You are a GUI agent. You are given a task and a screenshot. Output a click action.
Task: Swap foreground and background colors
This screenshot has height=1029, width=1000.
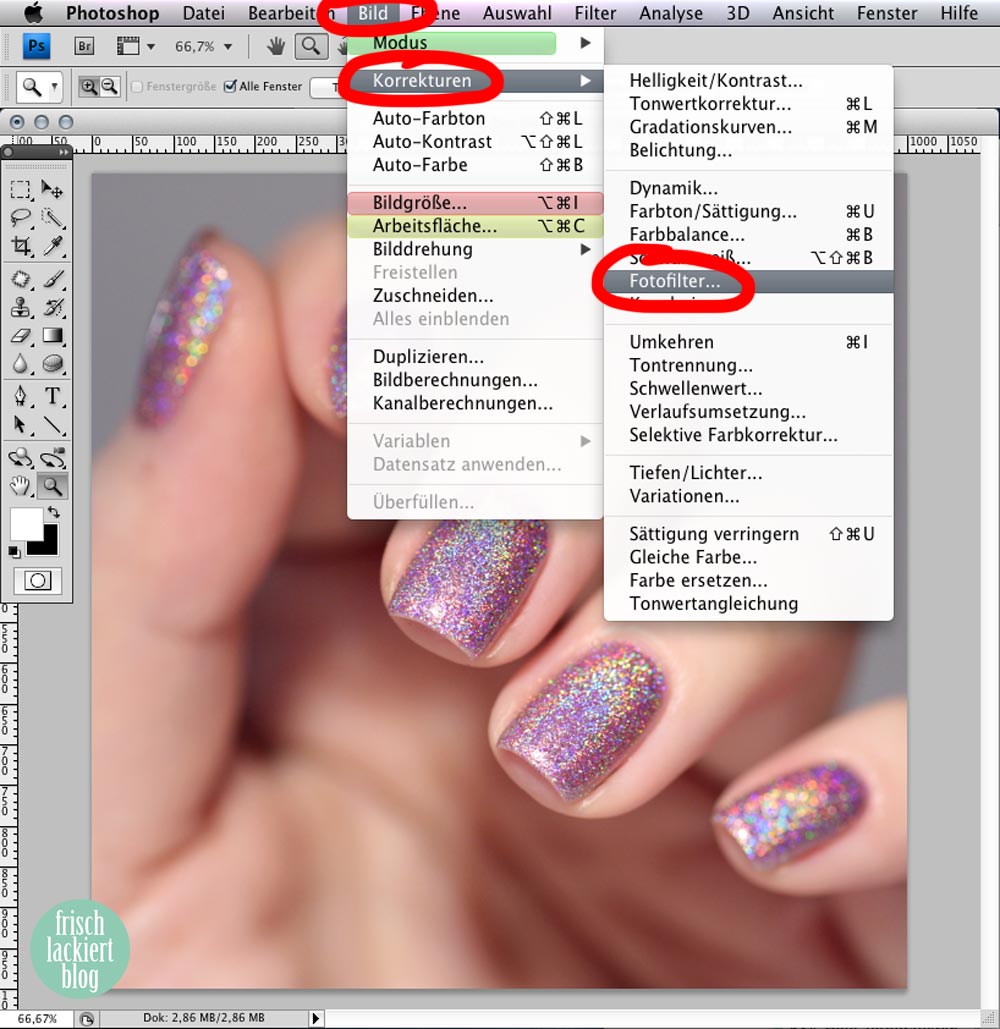coord(54,512)
